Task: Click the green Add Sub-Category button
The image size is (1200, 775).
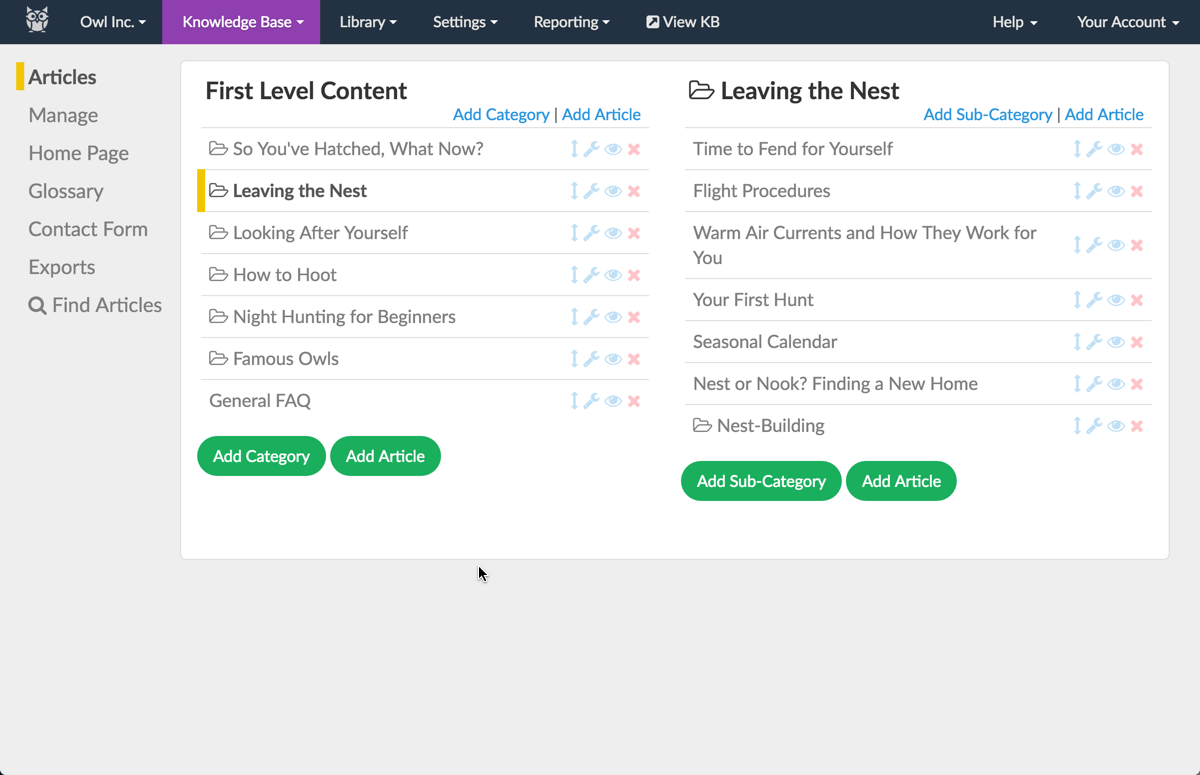Action: point(761,481)
